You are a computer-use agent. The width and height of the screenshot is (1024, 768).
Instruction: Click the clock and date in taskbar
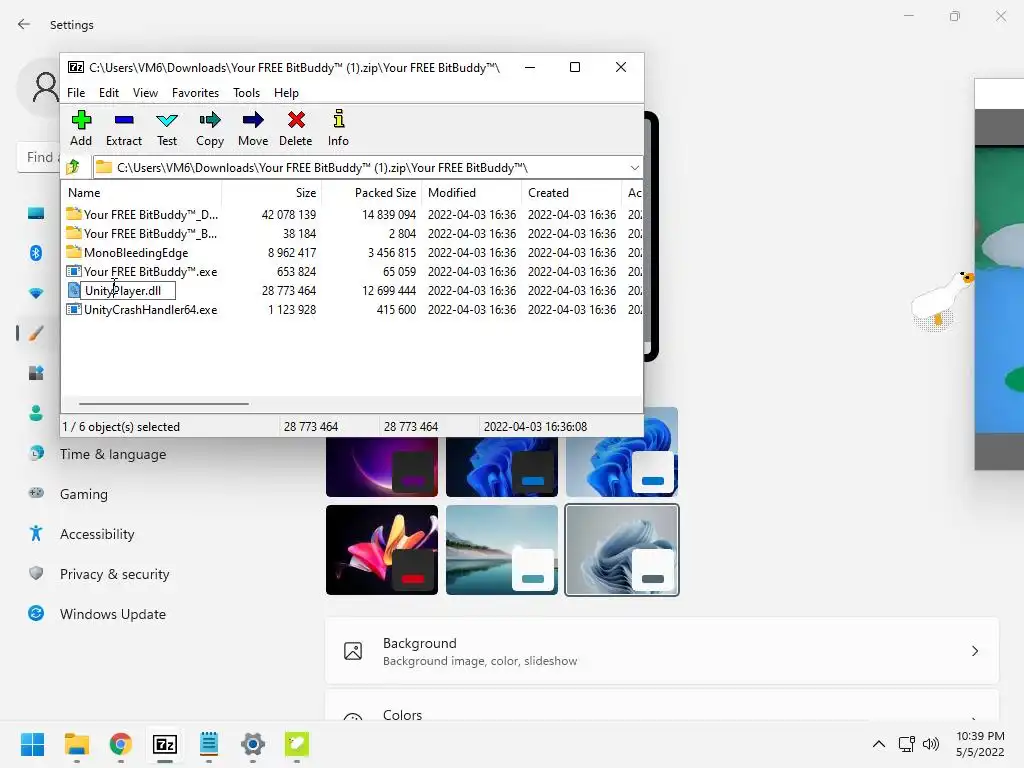(x=980, y=744)
